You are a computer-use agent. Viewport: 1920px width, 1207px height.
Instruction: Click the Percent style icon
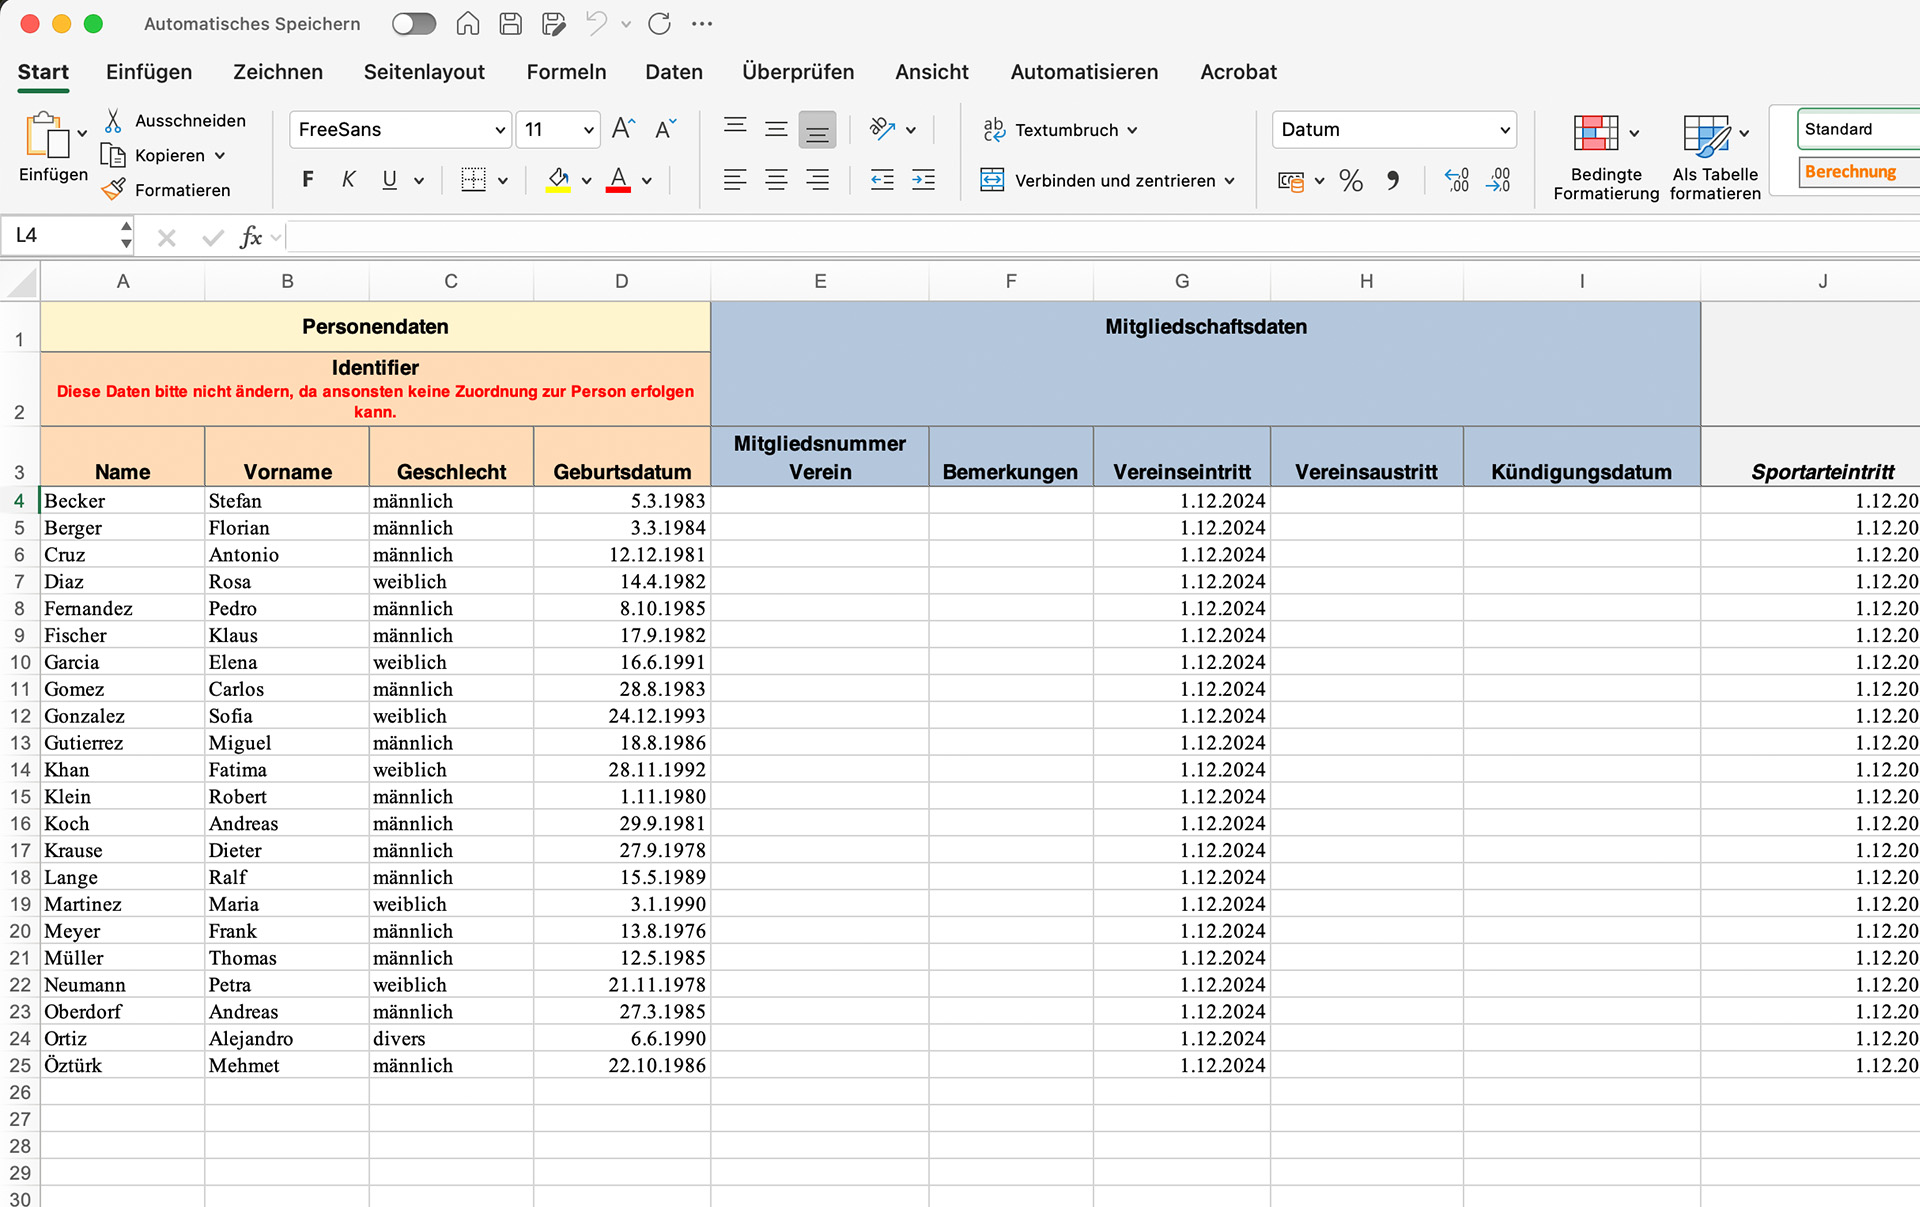1351,181
